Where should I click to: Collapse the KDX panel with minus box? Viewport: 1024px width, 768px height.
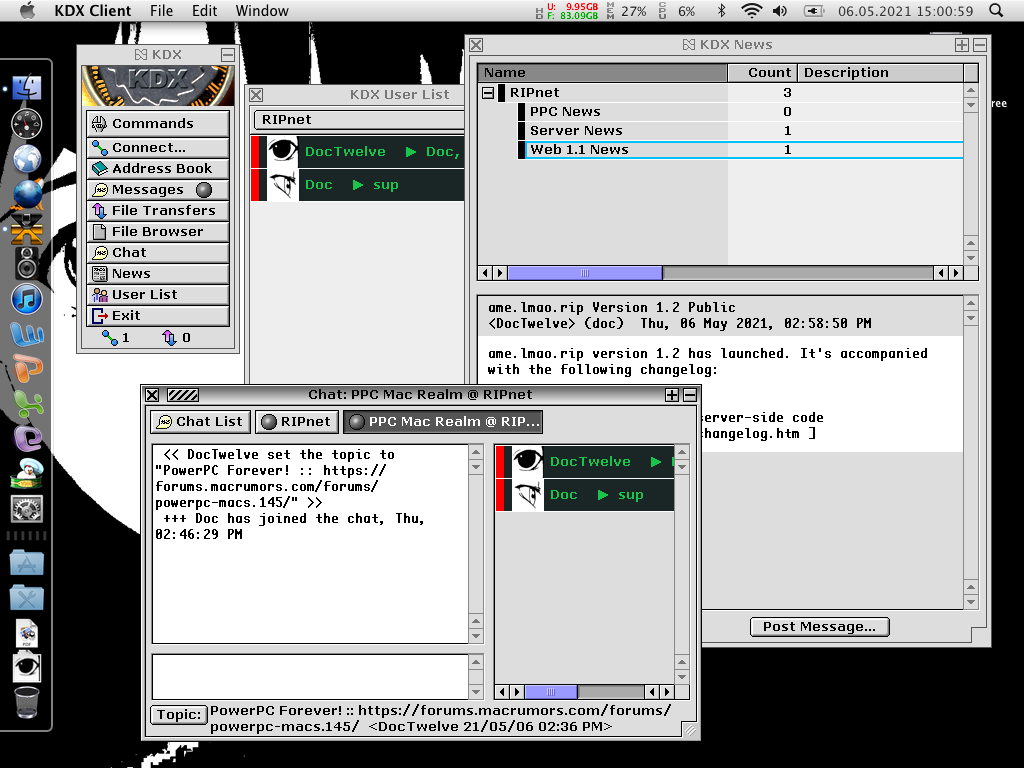228,55
